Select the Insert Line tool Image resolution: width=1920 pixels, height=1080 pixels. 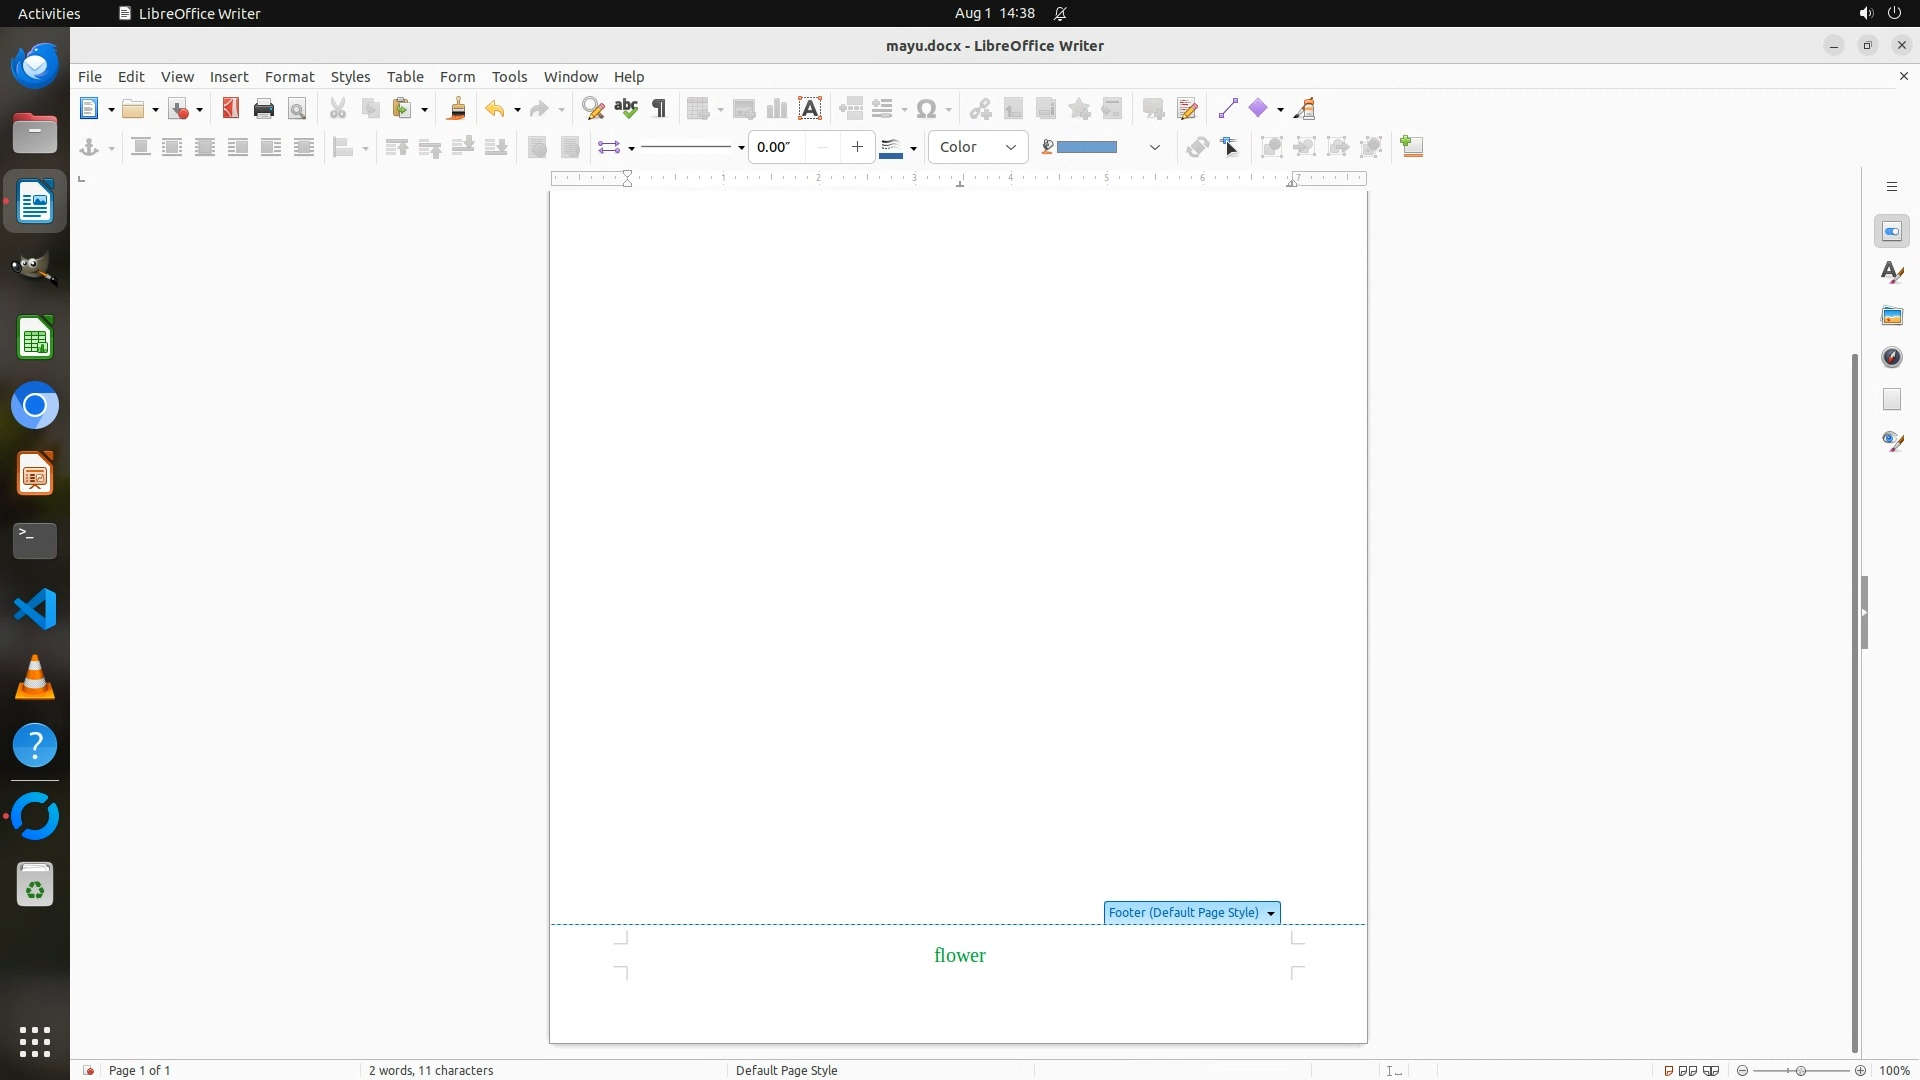[1228, 109]
